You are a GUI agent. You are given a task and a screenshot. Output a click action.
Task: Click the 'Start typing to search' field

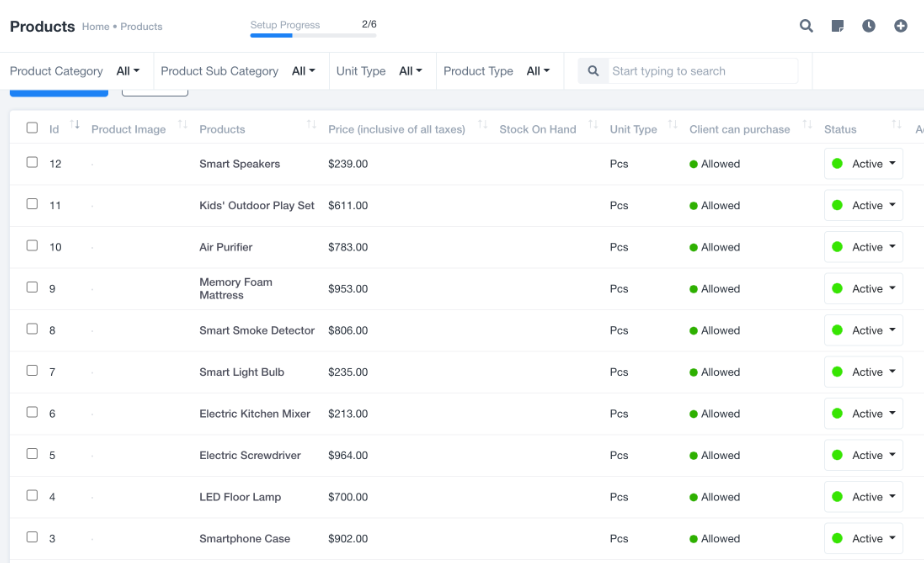click(x=700, y=71)
